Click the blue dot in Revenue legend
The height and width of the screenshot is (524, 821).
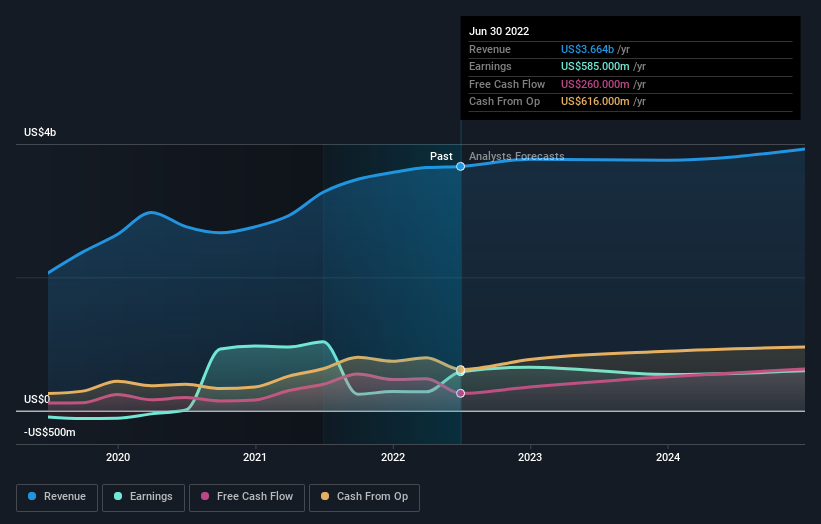click(32, 496)
